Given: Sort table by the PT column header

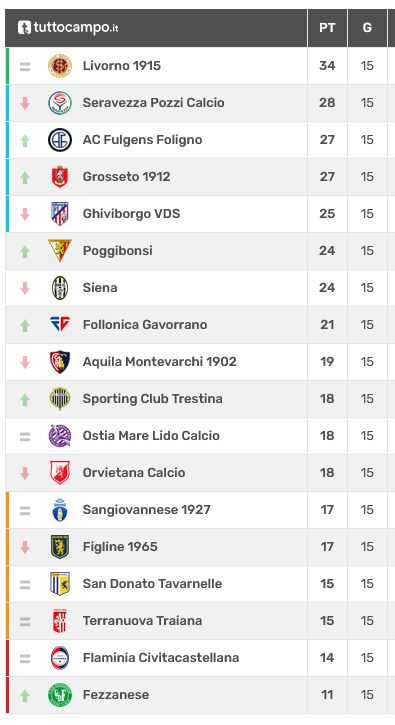Looking at the screenshot, I should 327,28.
